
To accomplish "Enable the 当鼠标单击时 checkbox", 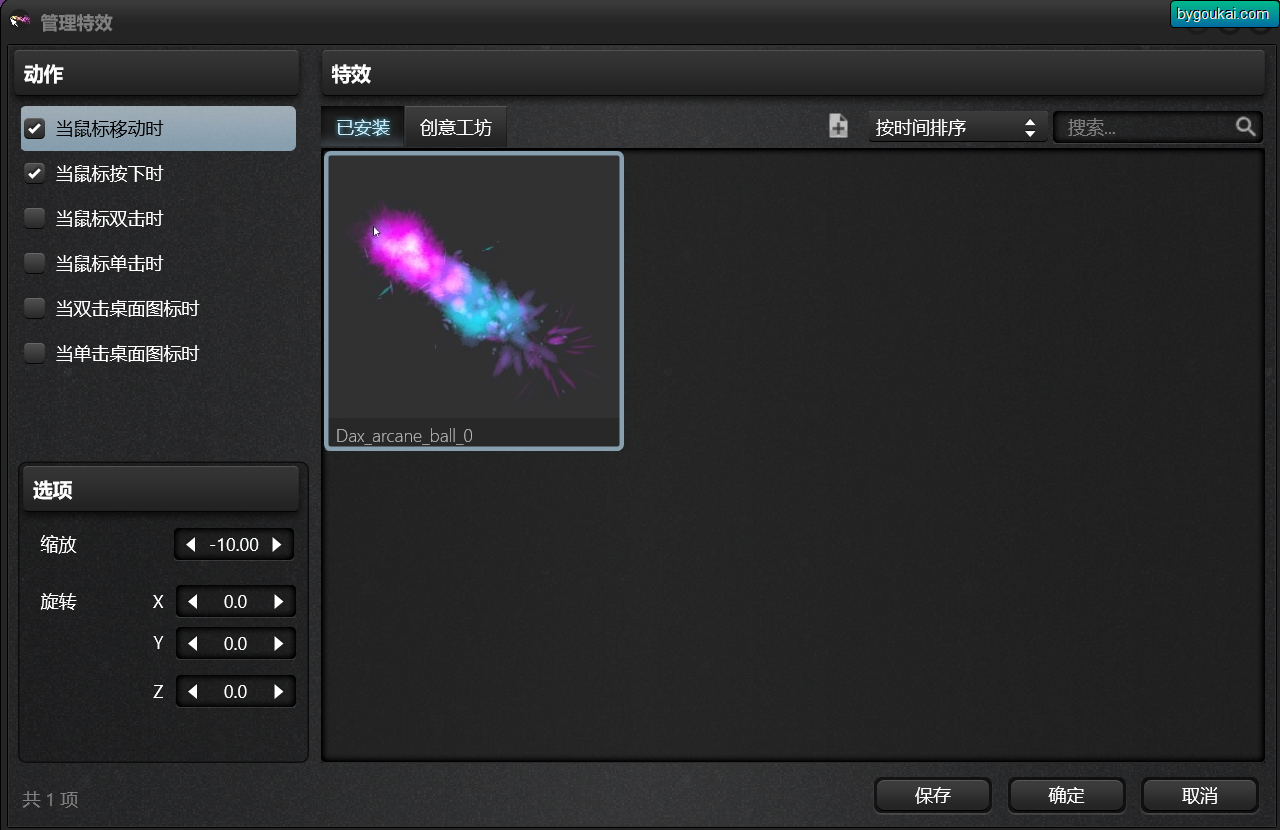I will click(x=35, y=264).
